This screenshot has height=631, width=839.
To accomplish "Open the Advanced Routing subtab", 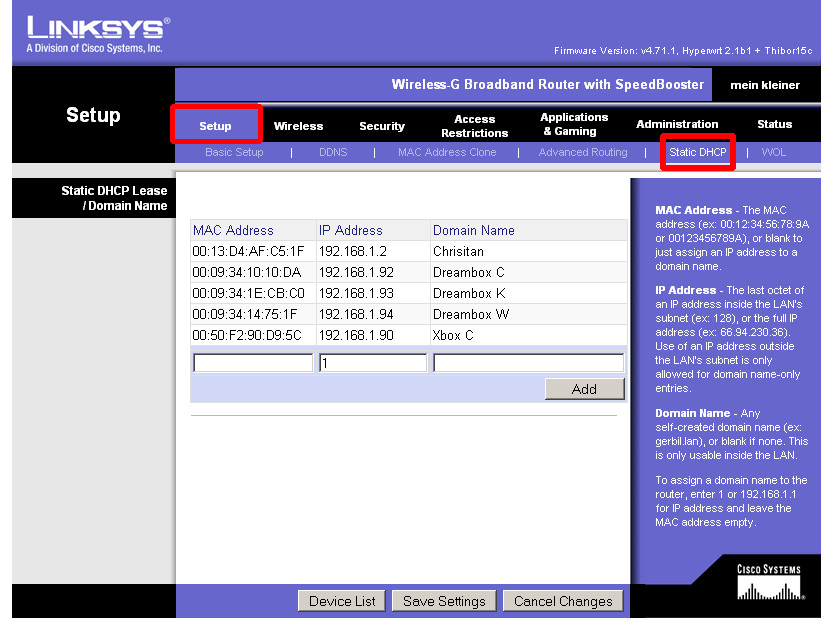I will point(583,152).
